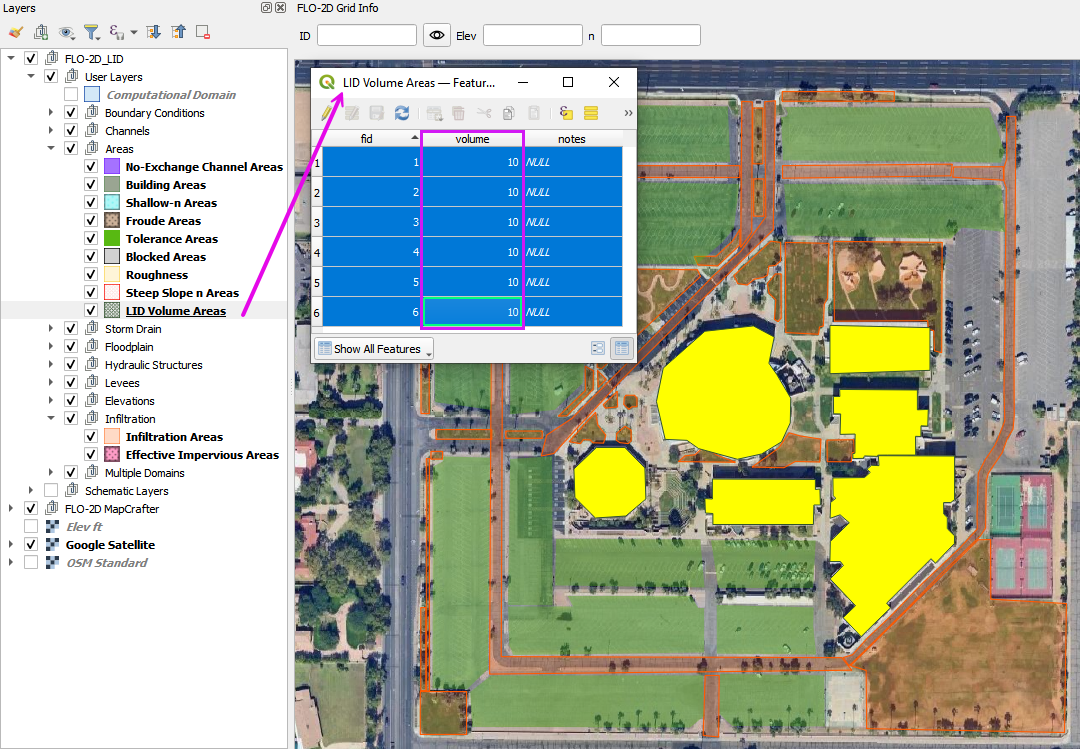Click the notes column header

571,139
